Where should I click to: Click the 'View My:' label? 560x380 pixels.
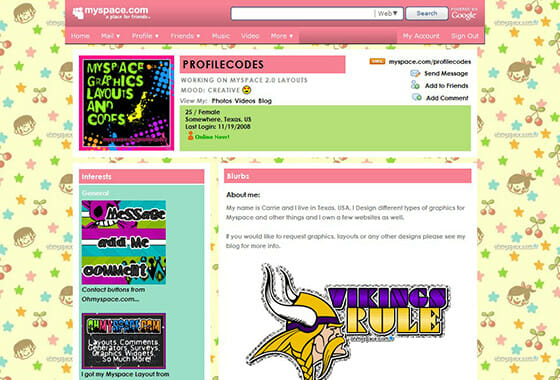[x=194, y=101]
